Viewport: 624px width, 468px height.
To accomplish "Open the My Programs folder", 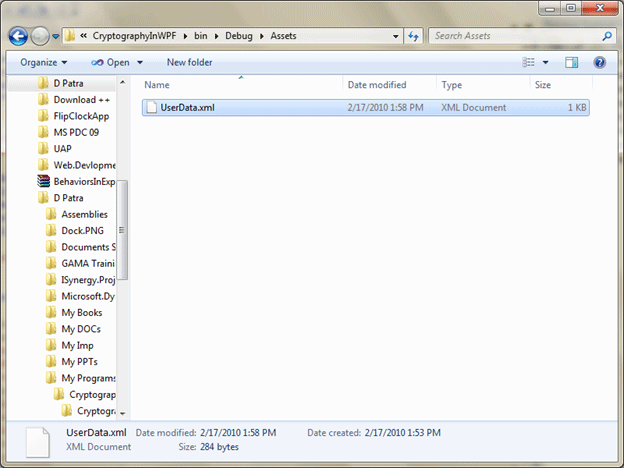I will (x=88, y=378).
